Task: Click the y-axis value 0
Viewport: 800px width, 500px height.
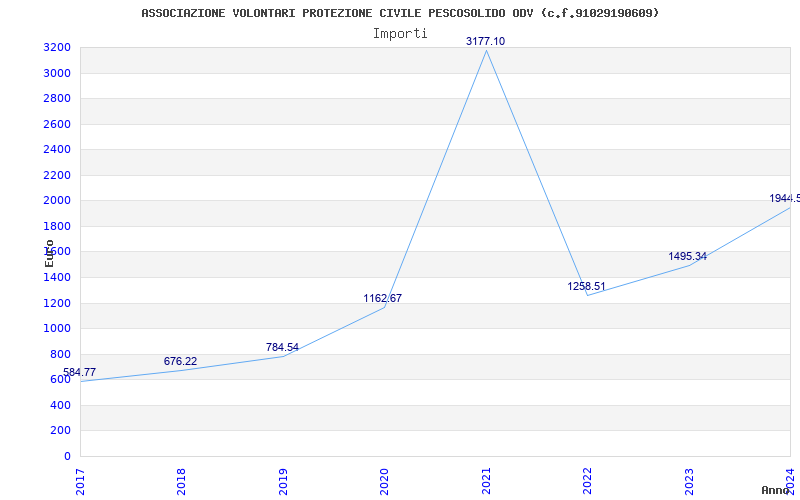Action: (x=67, y=456)
